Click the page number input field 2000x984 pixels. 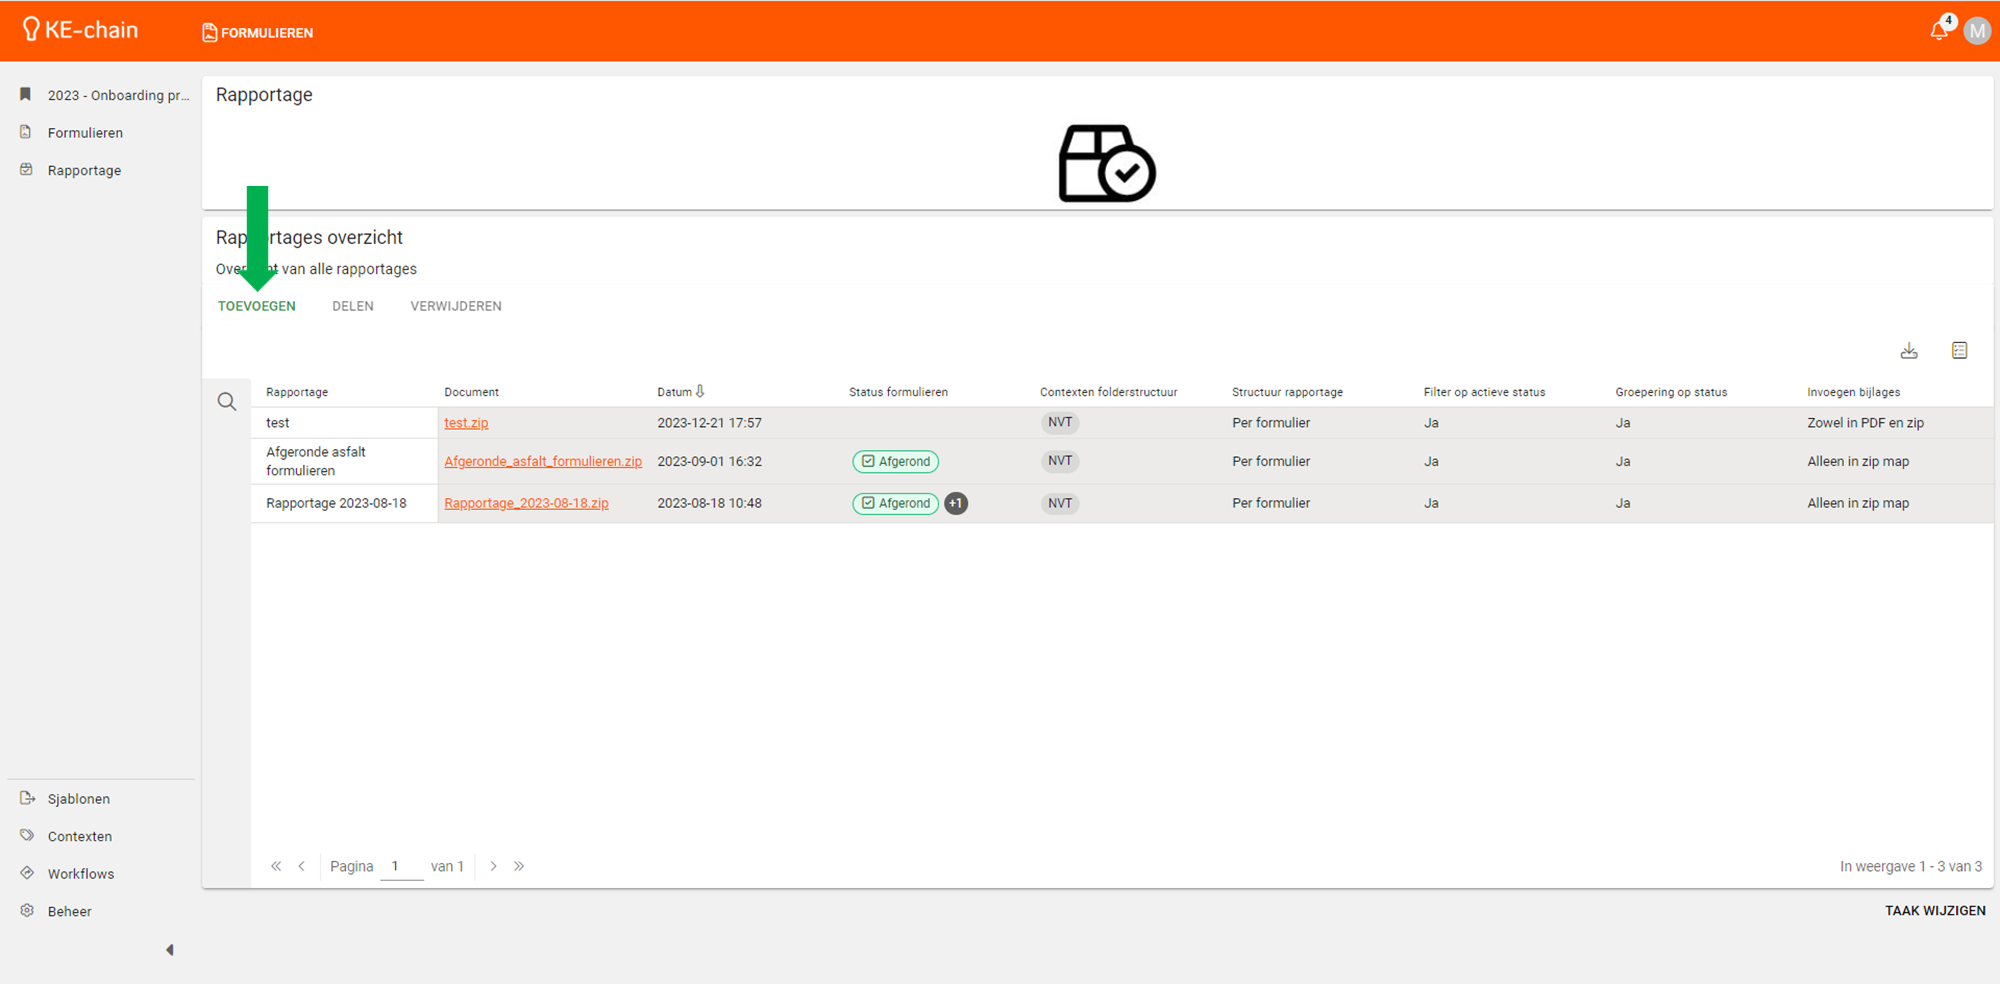(401, 866)
